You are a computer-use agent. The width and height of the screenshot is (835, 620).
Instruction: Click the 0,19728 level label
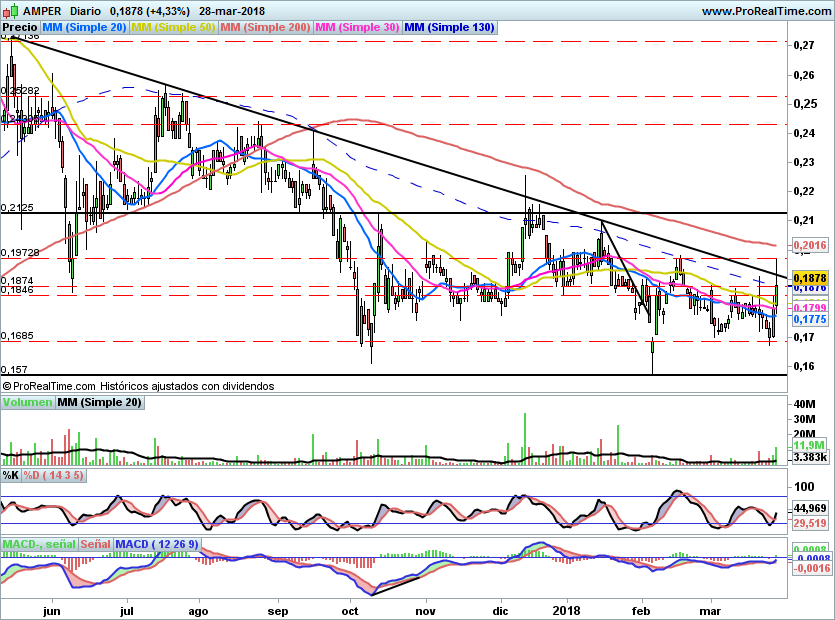pyautogui.click(x=20, y=252)
